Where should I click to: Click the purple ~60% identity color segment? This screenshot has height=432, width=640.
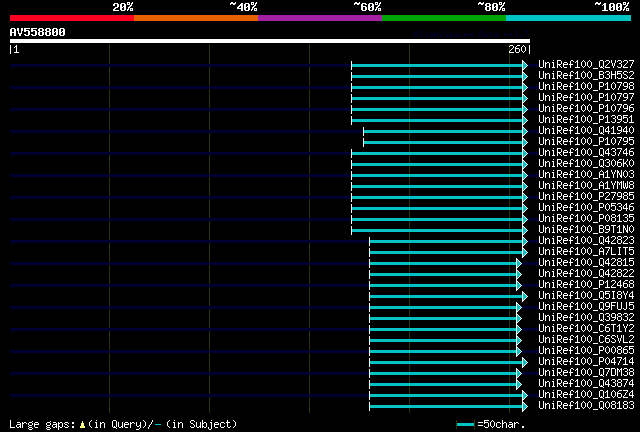pyautogui.click(x=320, y=18)
